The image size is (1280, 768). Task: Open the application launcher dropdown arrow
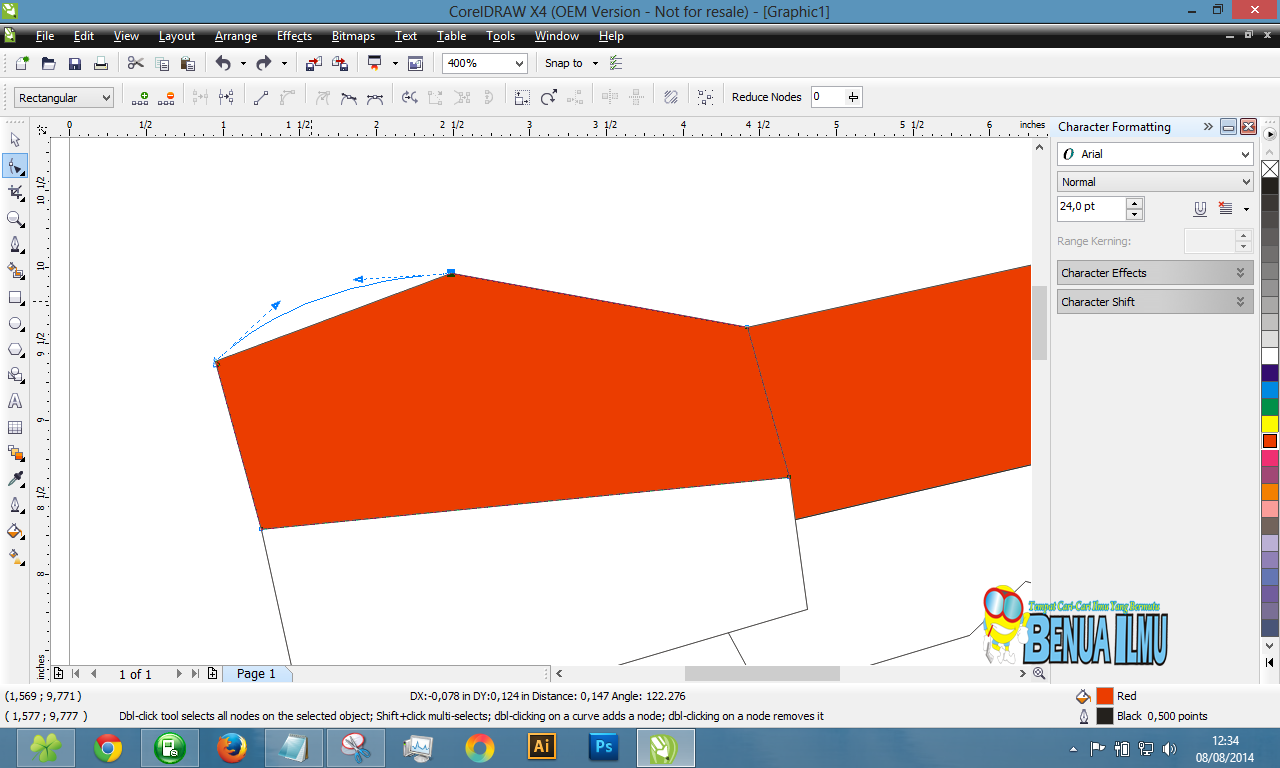(395, 63)
